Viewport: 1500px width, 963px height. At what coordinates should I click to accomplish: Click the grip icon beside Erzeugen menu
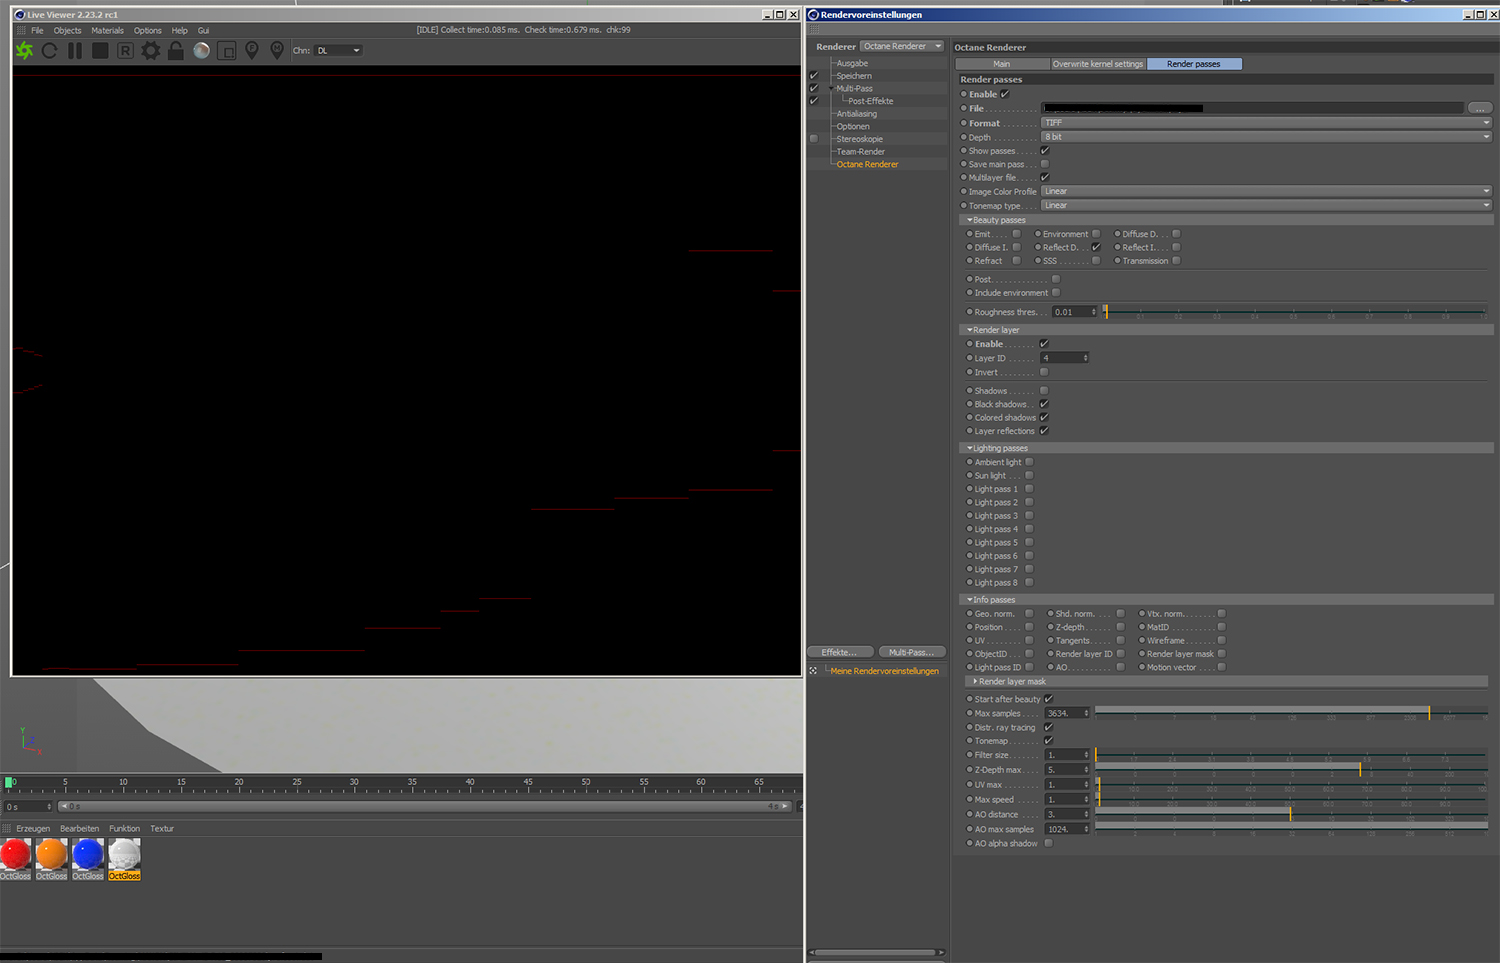click(7, 828)
